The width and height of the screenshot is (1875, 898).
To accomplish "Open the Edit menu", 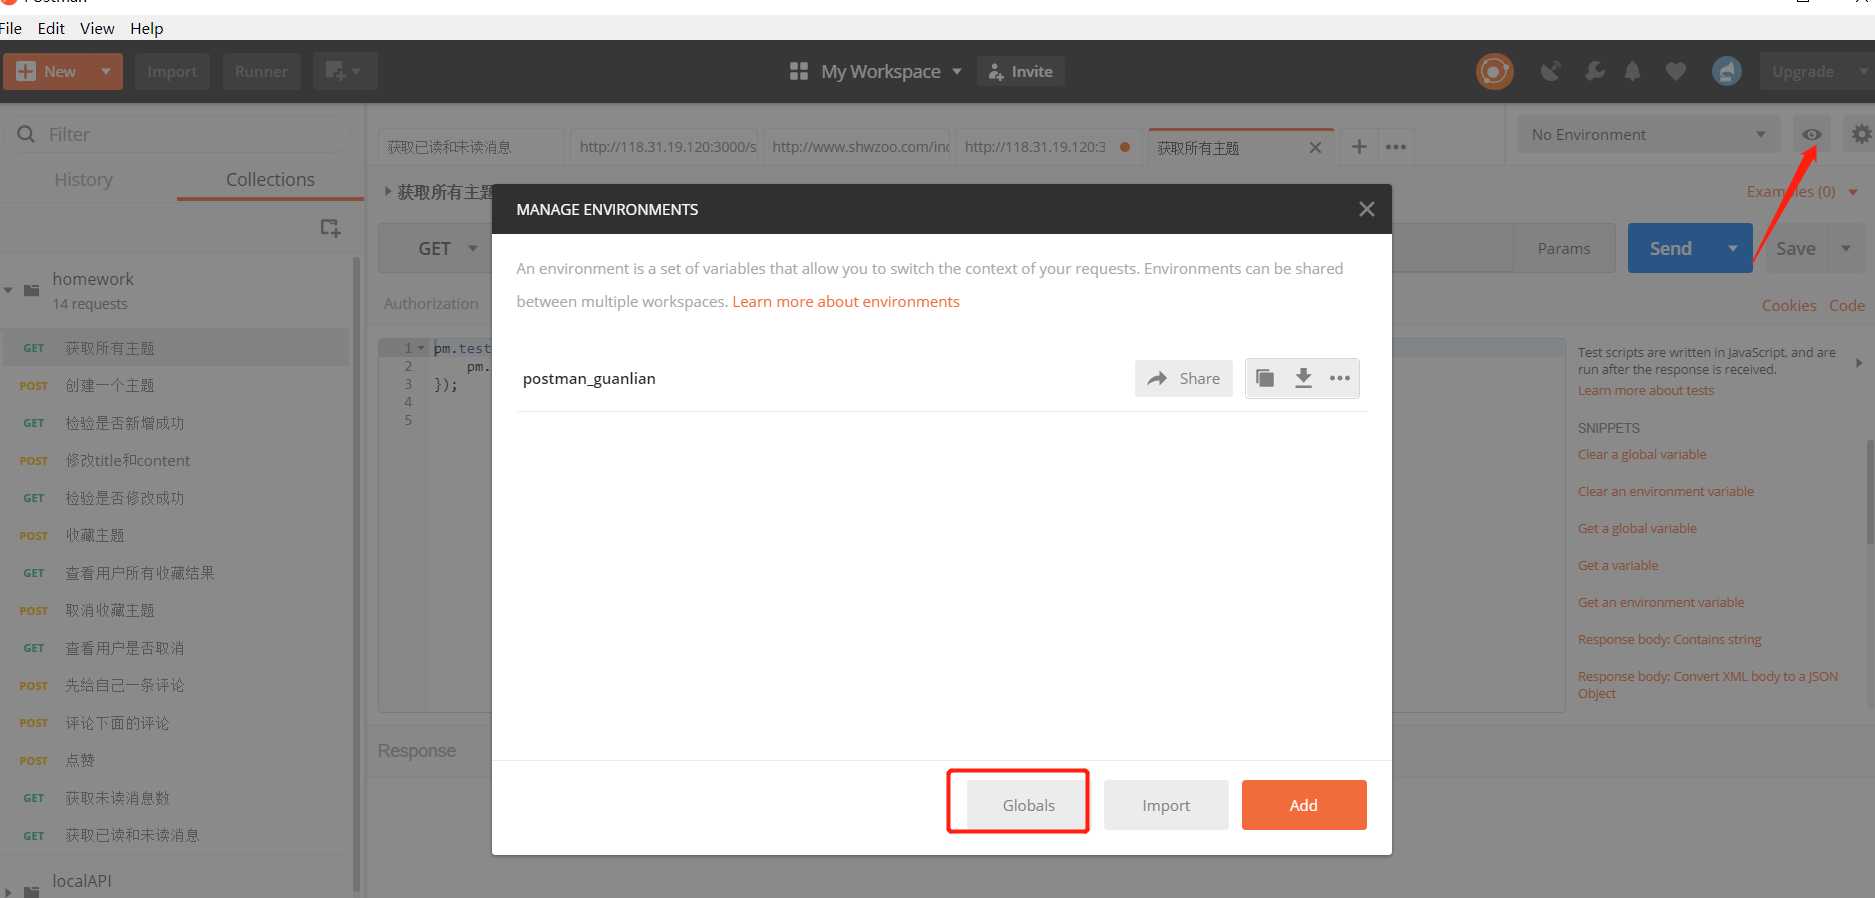I will (x=51, y=28).
